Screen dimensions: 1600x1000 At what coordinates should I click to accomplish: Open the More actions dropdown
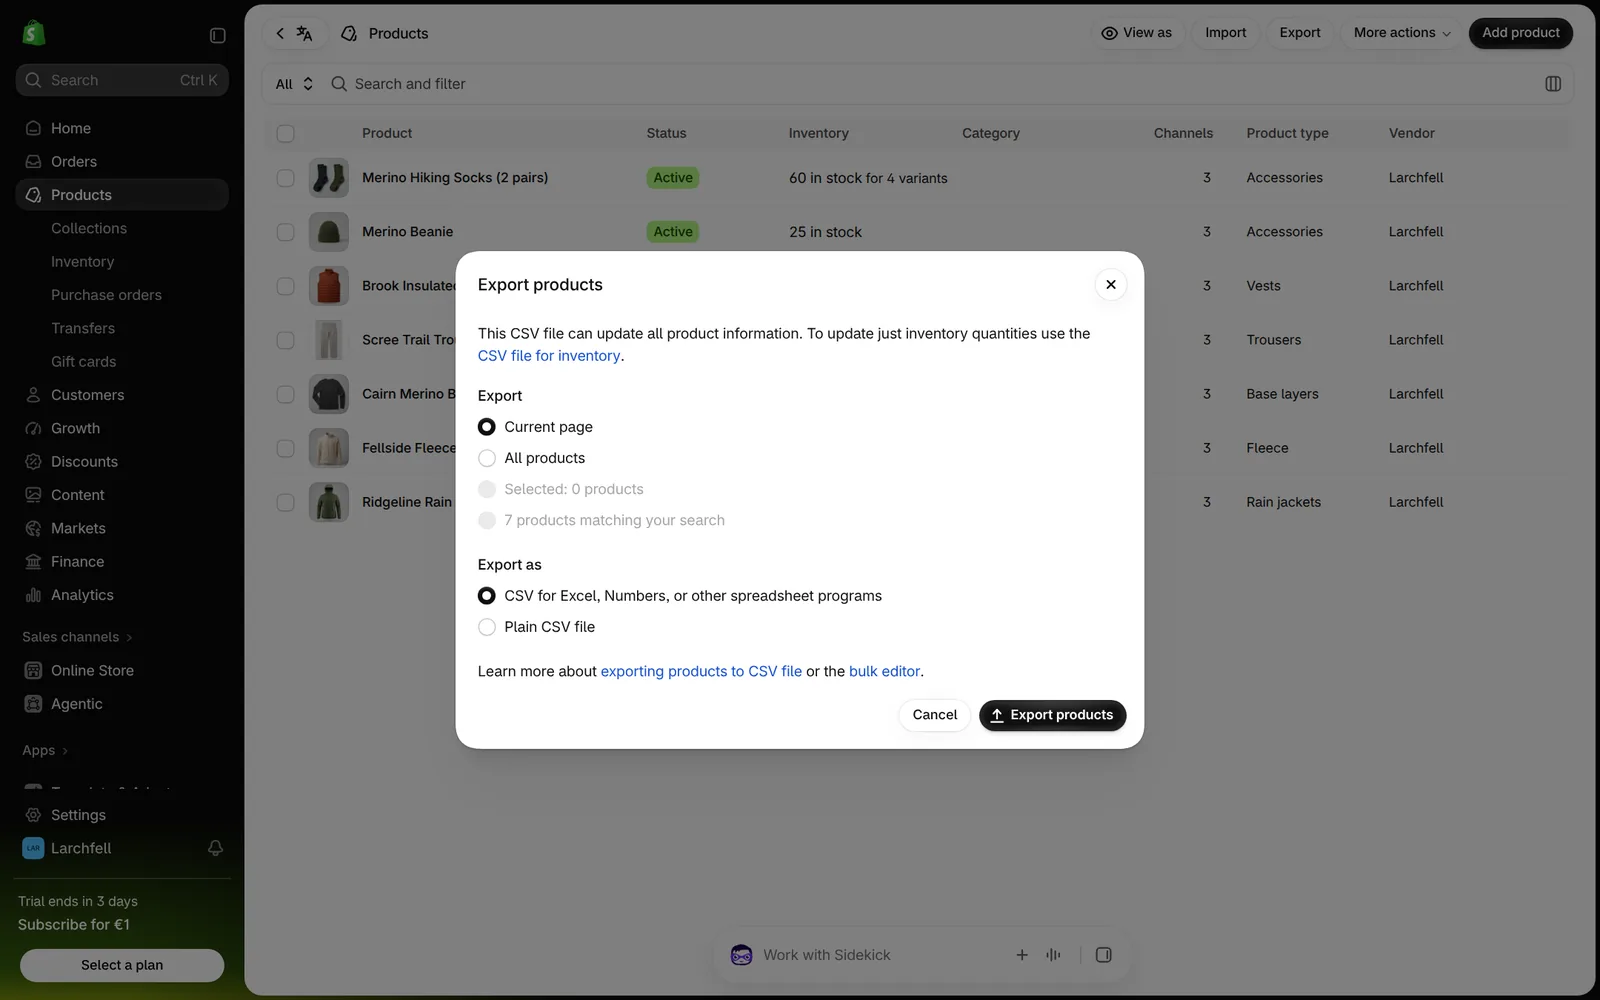tap(1402, 33)
